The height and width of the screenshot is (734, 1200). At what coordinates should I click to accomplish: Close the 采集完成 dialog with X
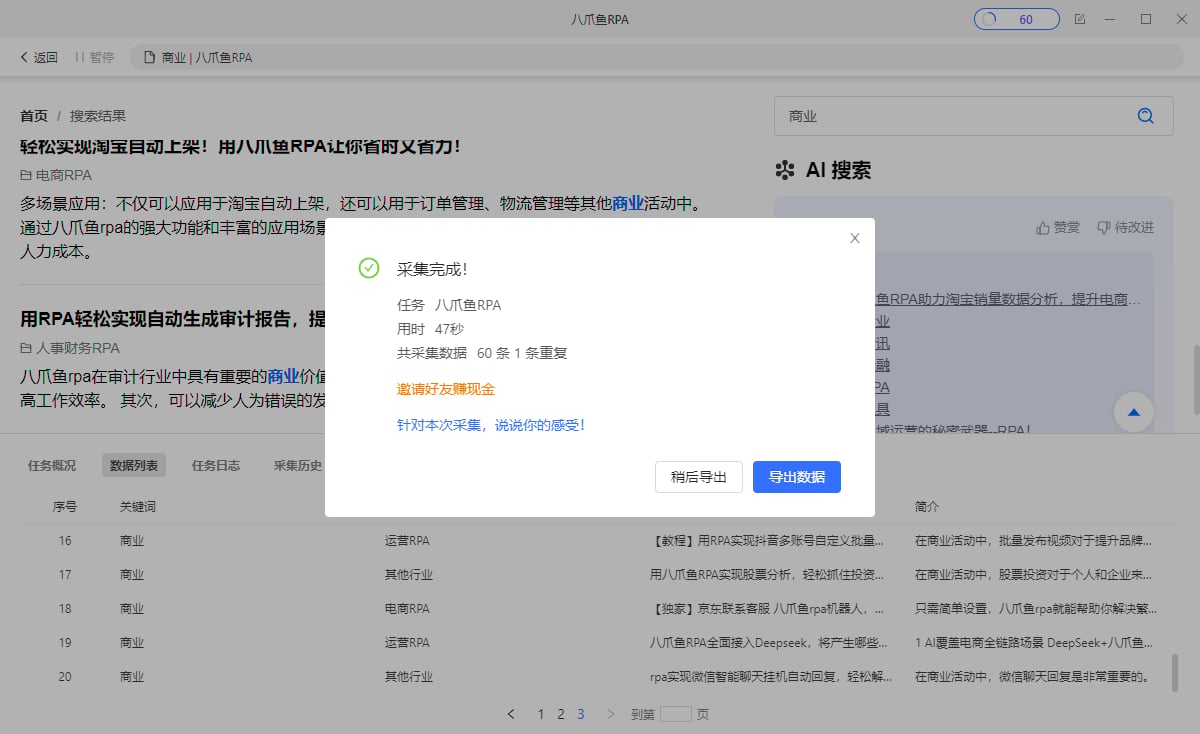tap(854, 238)
